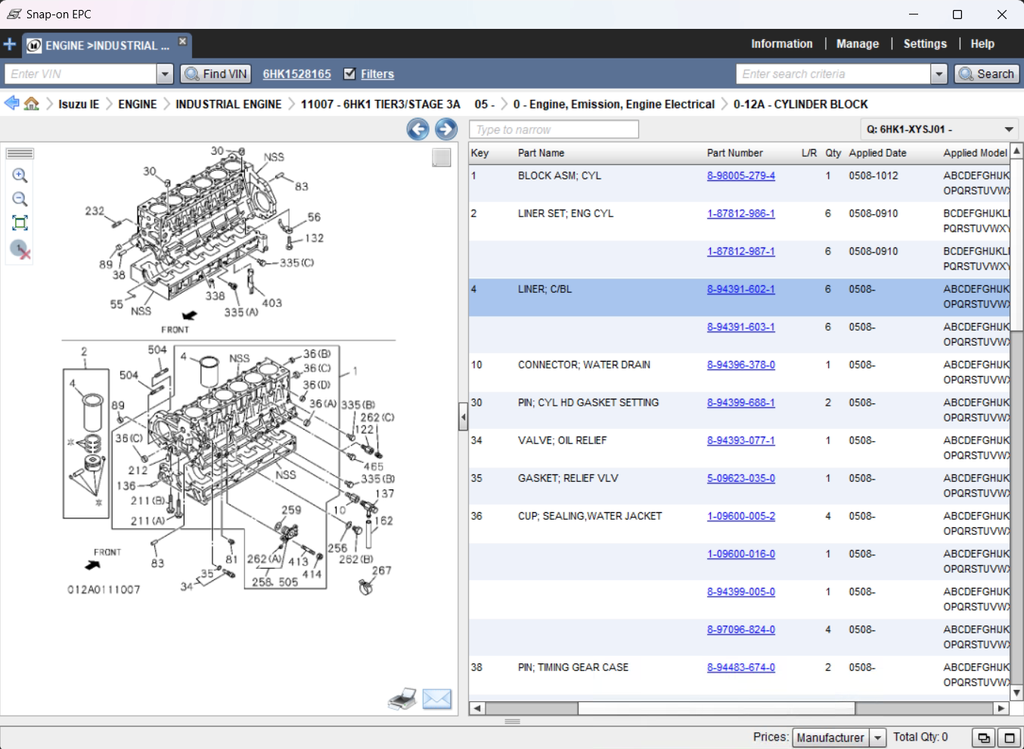This screenshot has height=749, width=1024.
Task: Click the Find VIN button
Action: point(216,74)
